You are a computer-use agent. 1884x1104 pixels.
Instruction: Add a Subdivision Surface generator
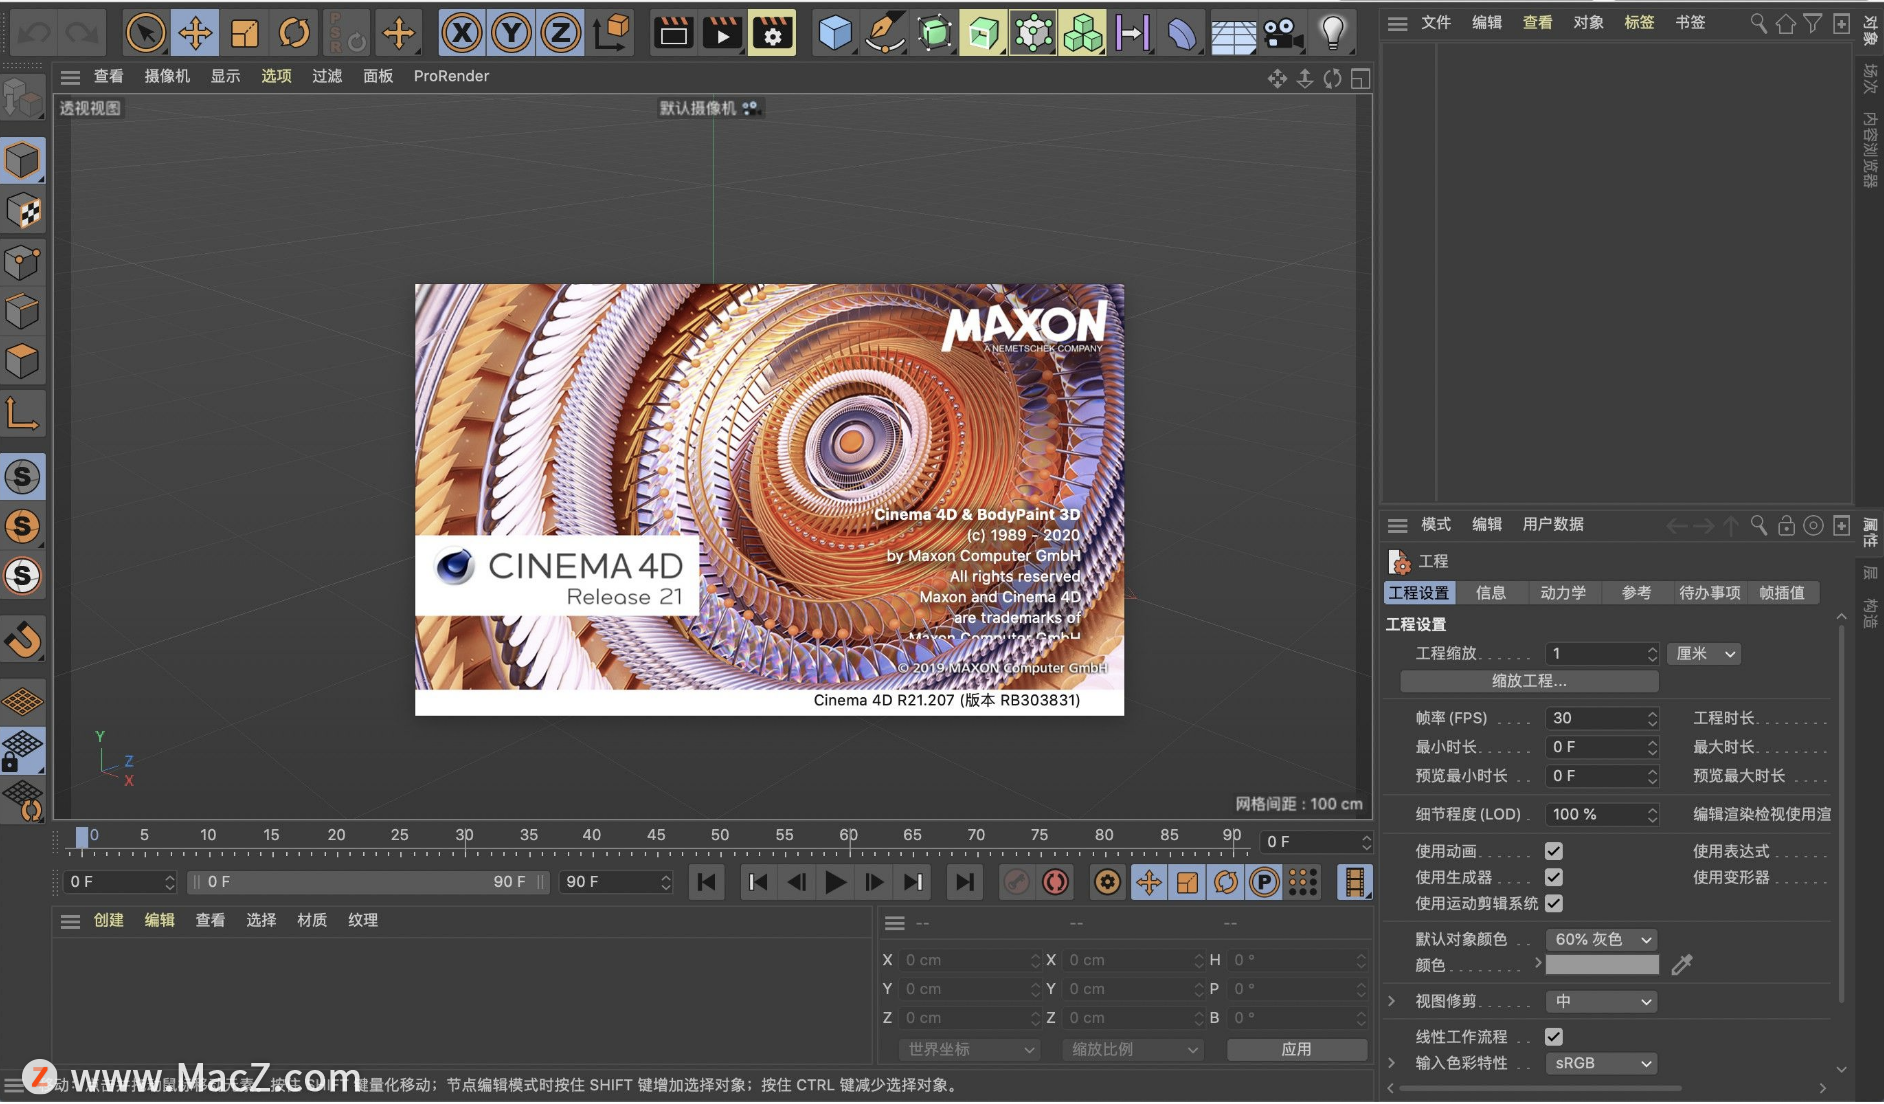[x=934, y=33]
